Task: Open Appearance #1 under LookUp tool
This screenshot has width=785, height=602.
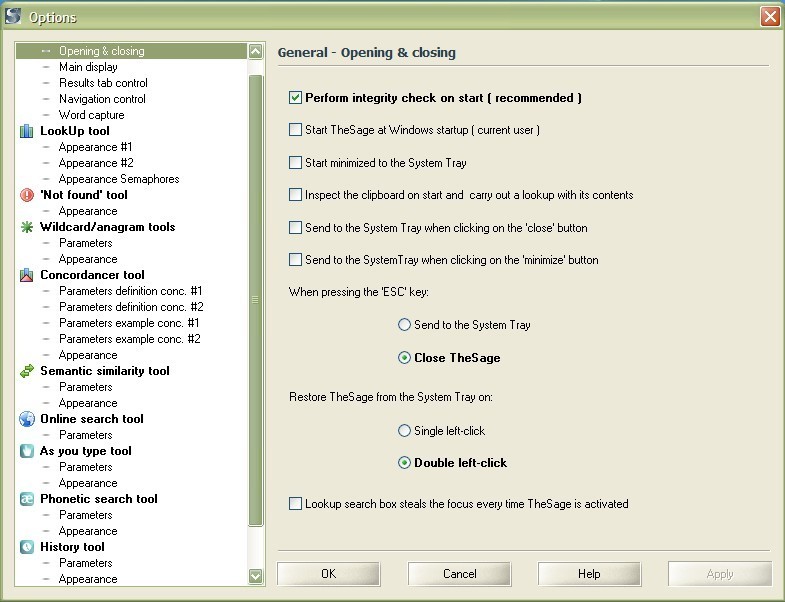Action: (96, 147)
